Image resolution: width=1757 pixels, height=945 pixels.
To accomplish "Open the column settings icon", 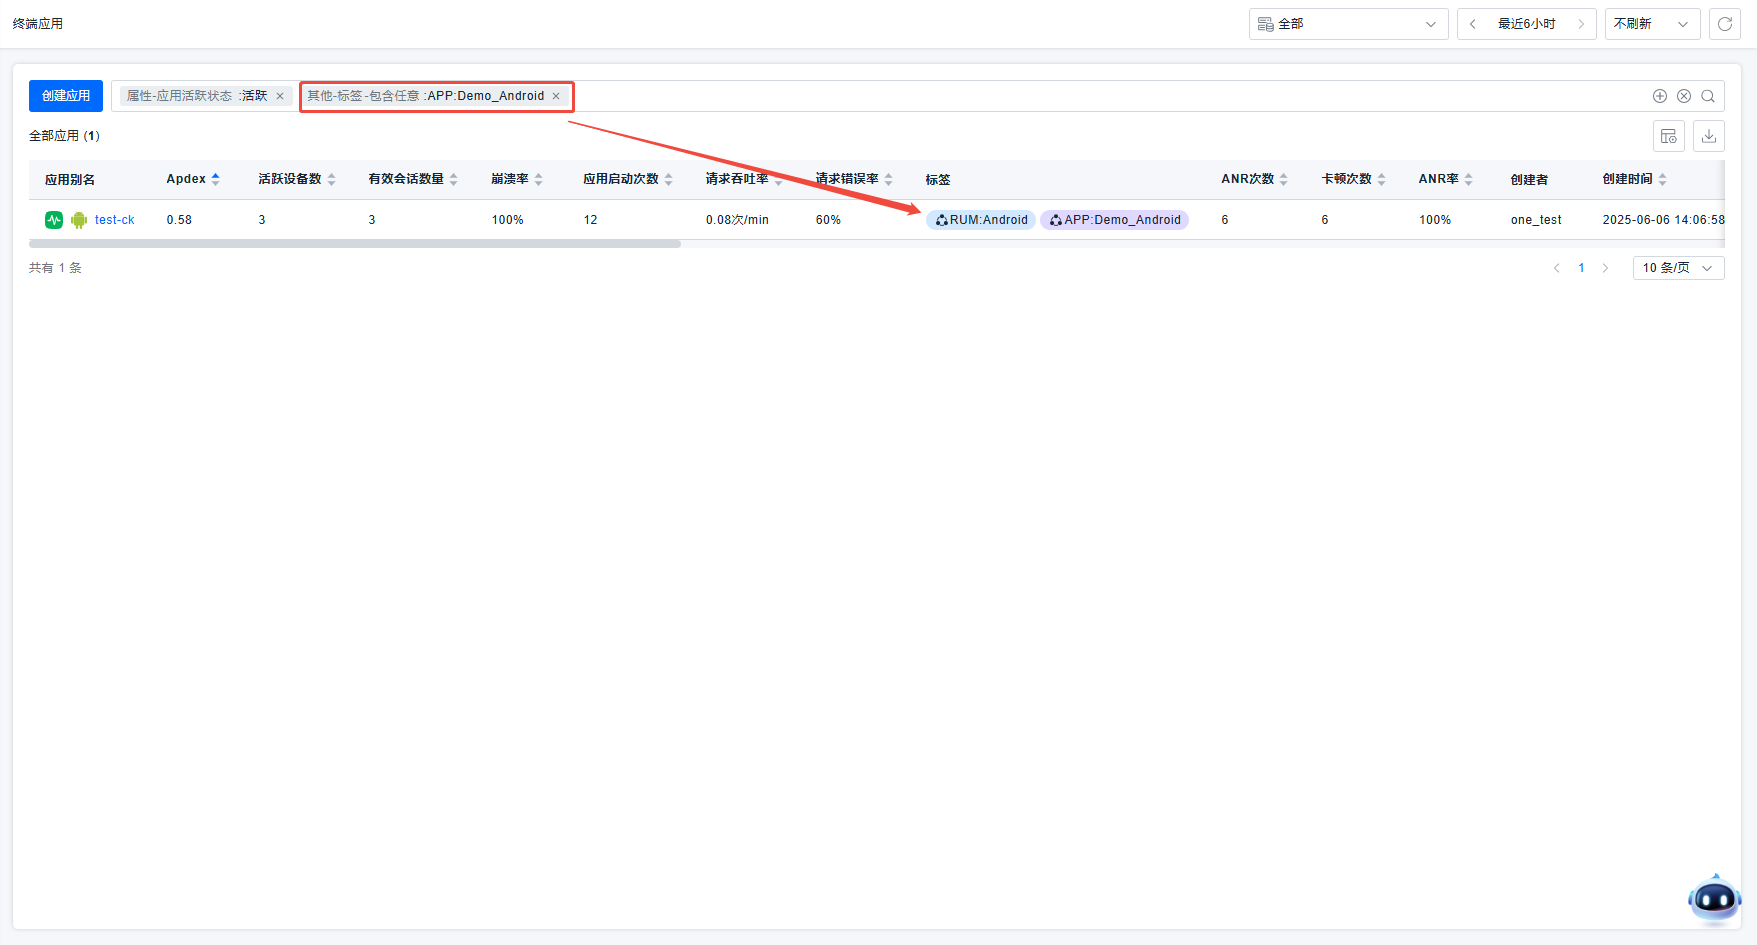I will pos(1668,136).
